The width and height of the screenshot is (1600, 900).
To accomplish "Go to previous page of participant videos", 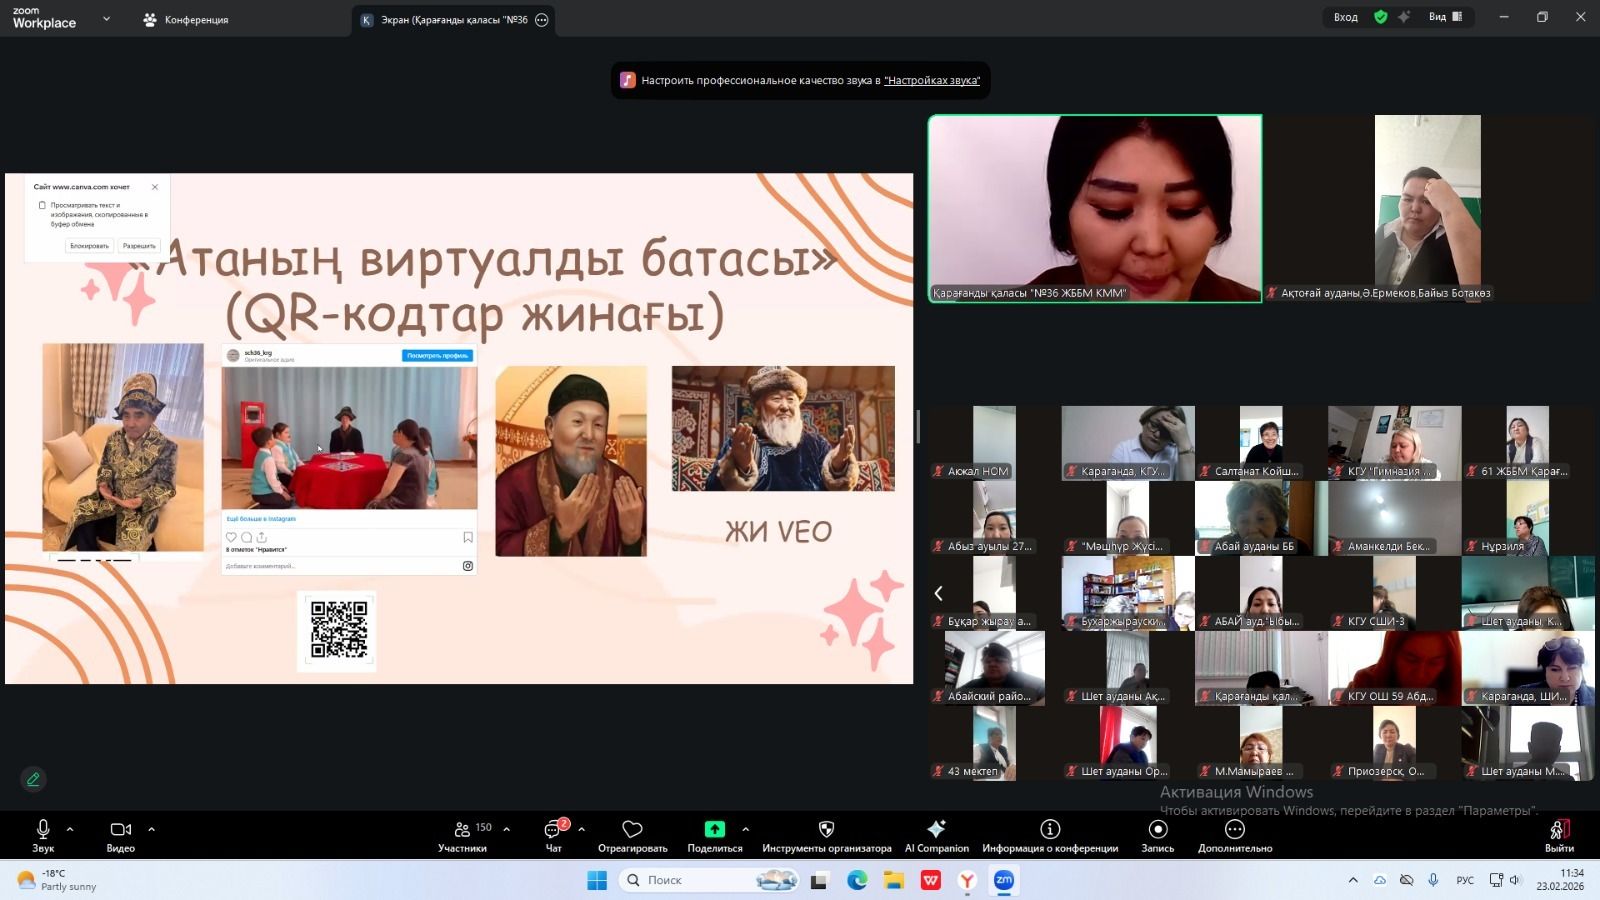I will pos(939,593).
